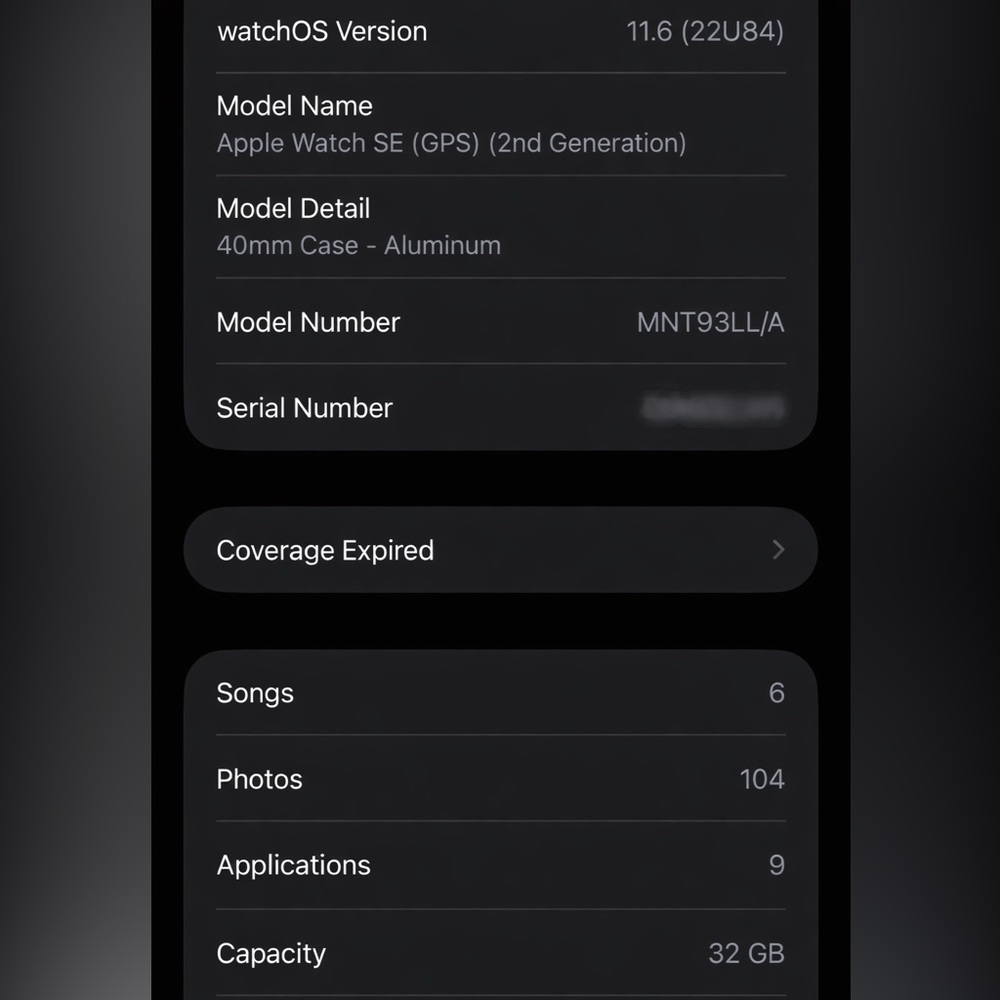
Task: Select the Capacity row label
Action: coord(271,953)
